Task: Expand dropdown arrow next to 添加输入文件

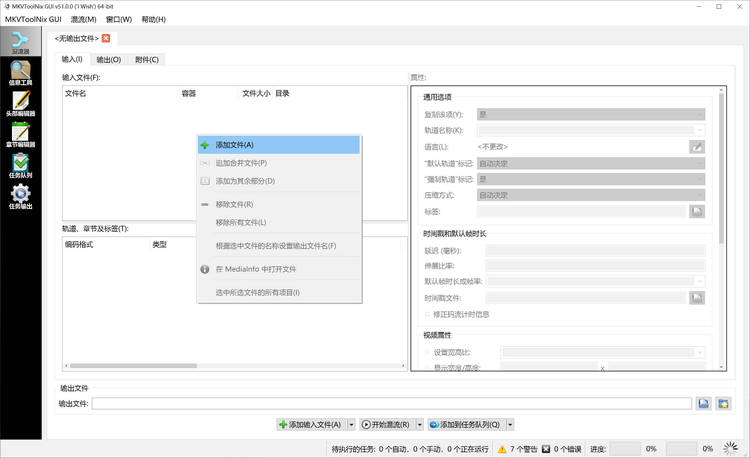Action: [x=352, y=425]
